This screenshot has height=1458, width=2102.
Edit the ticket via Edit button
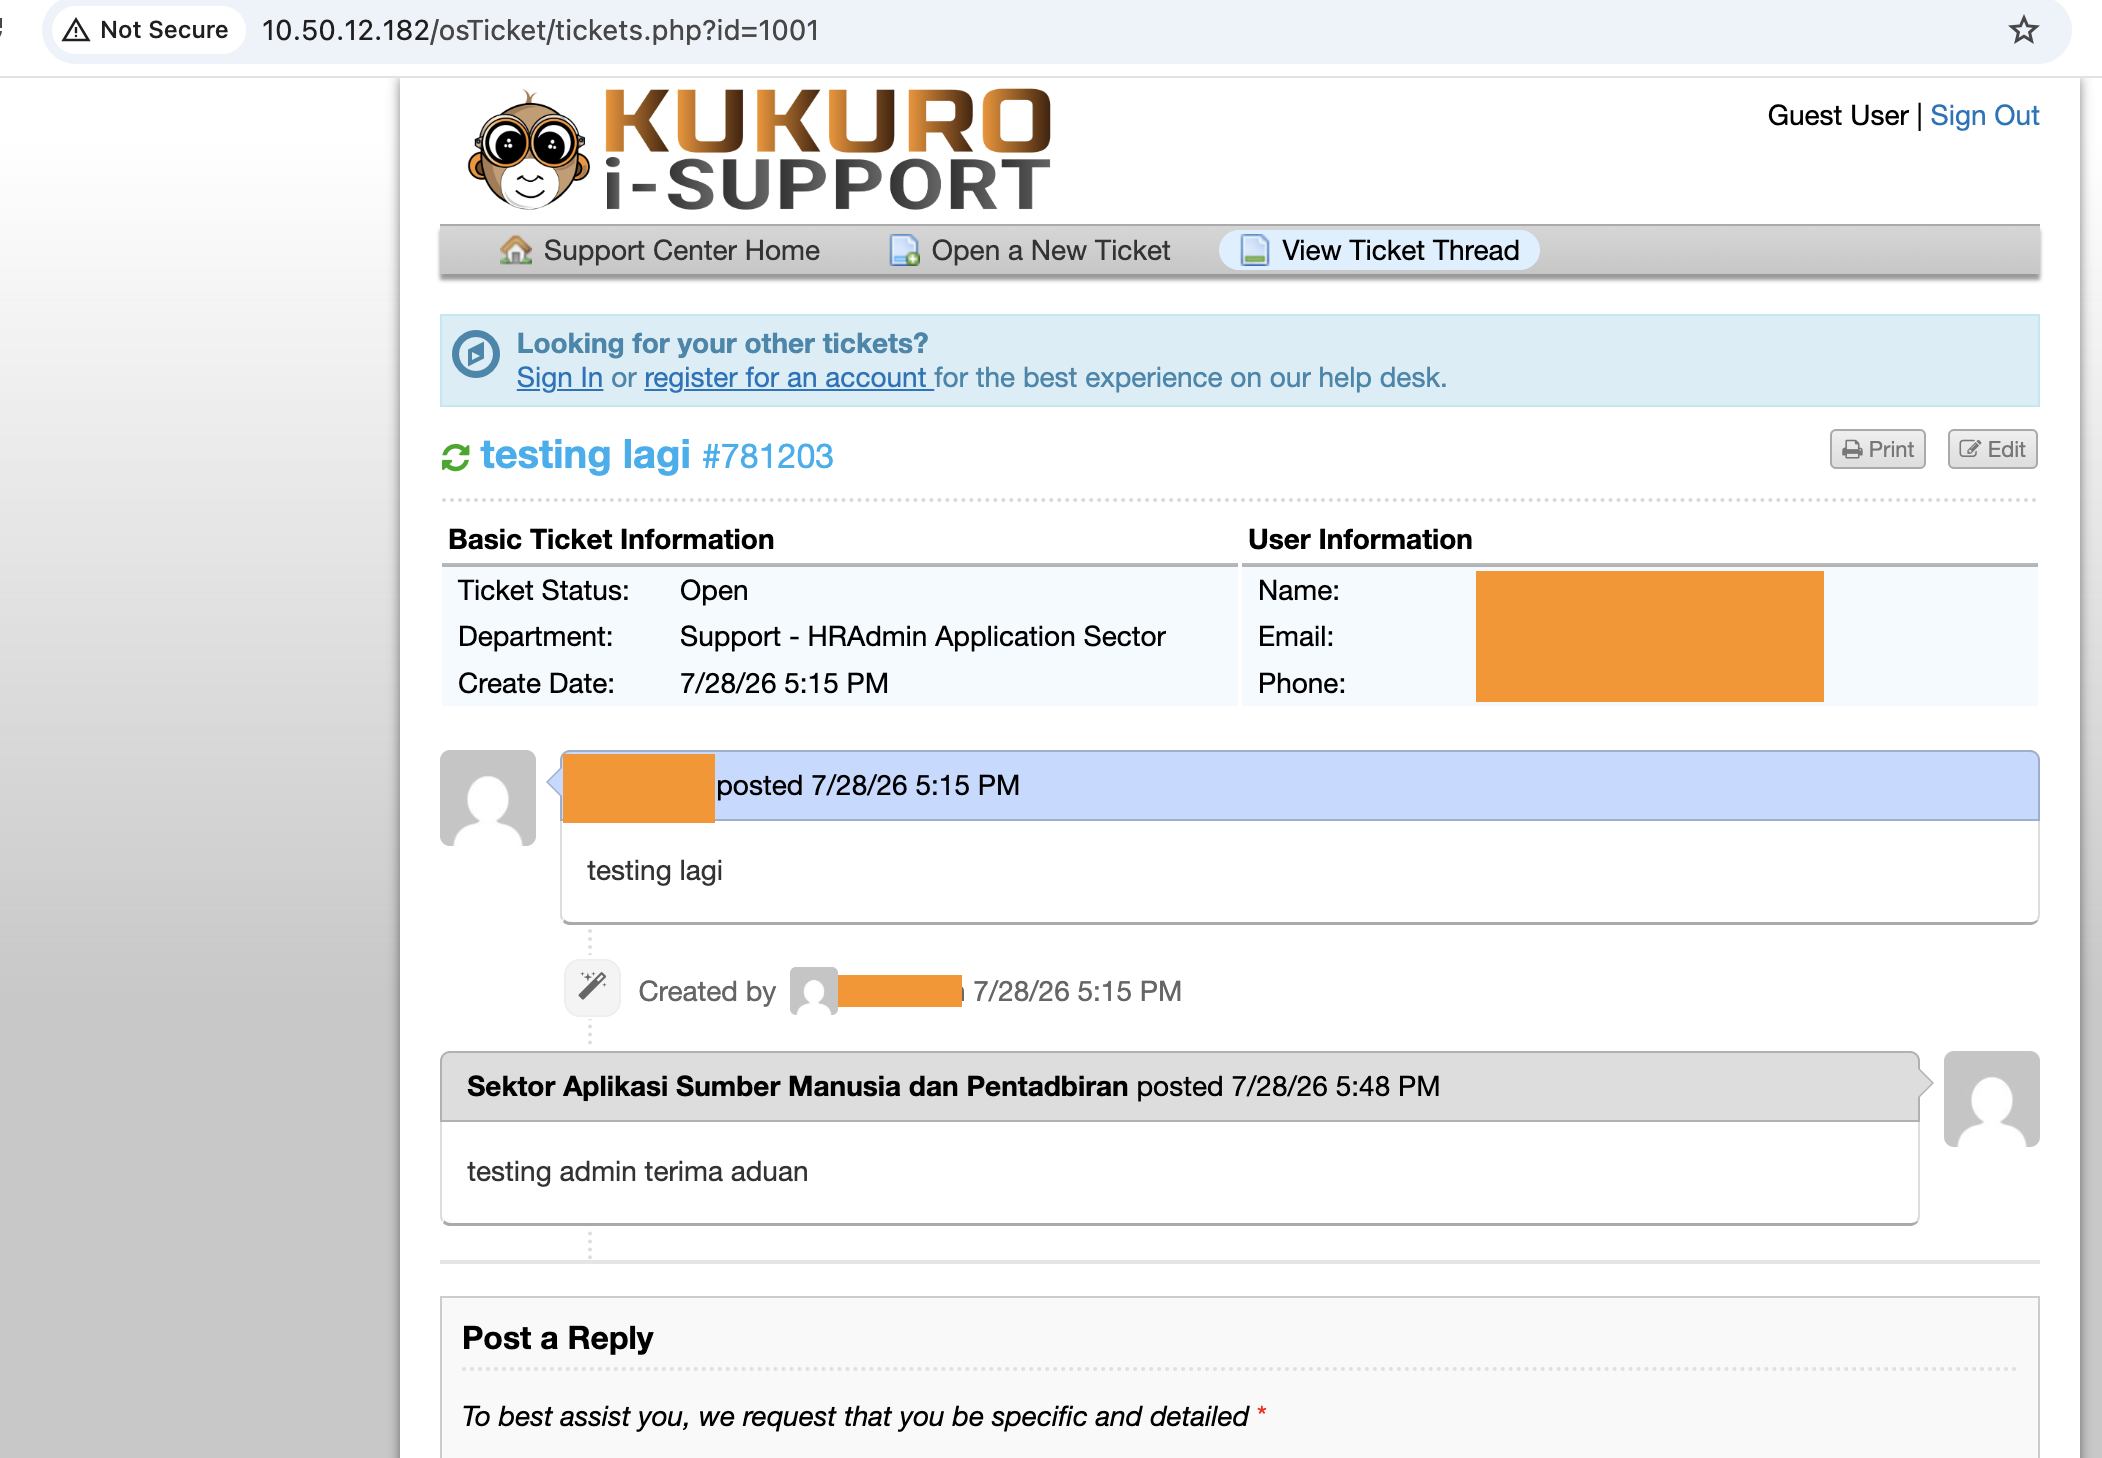[1992, 449]
